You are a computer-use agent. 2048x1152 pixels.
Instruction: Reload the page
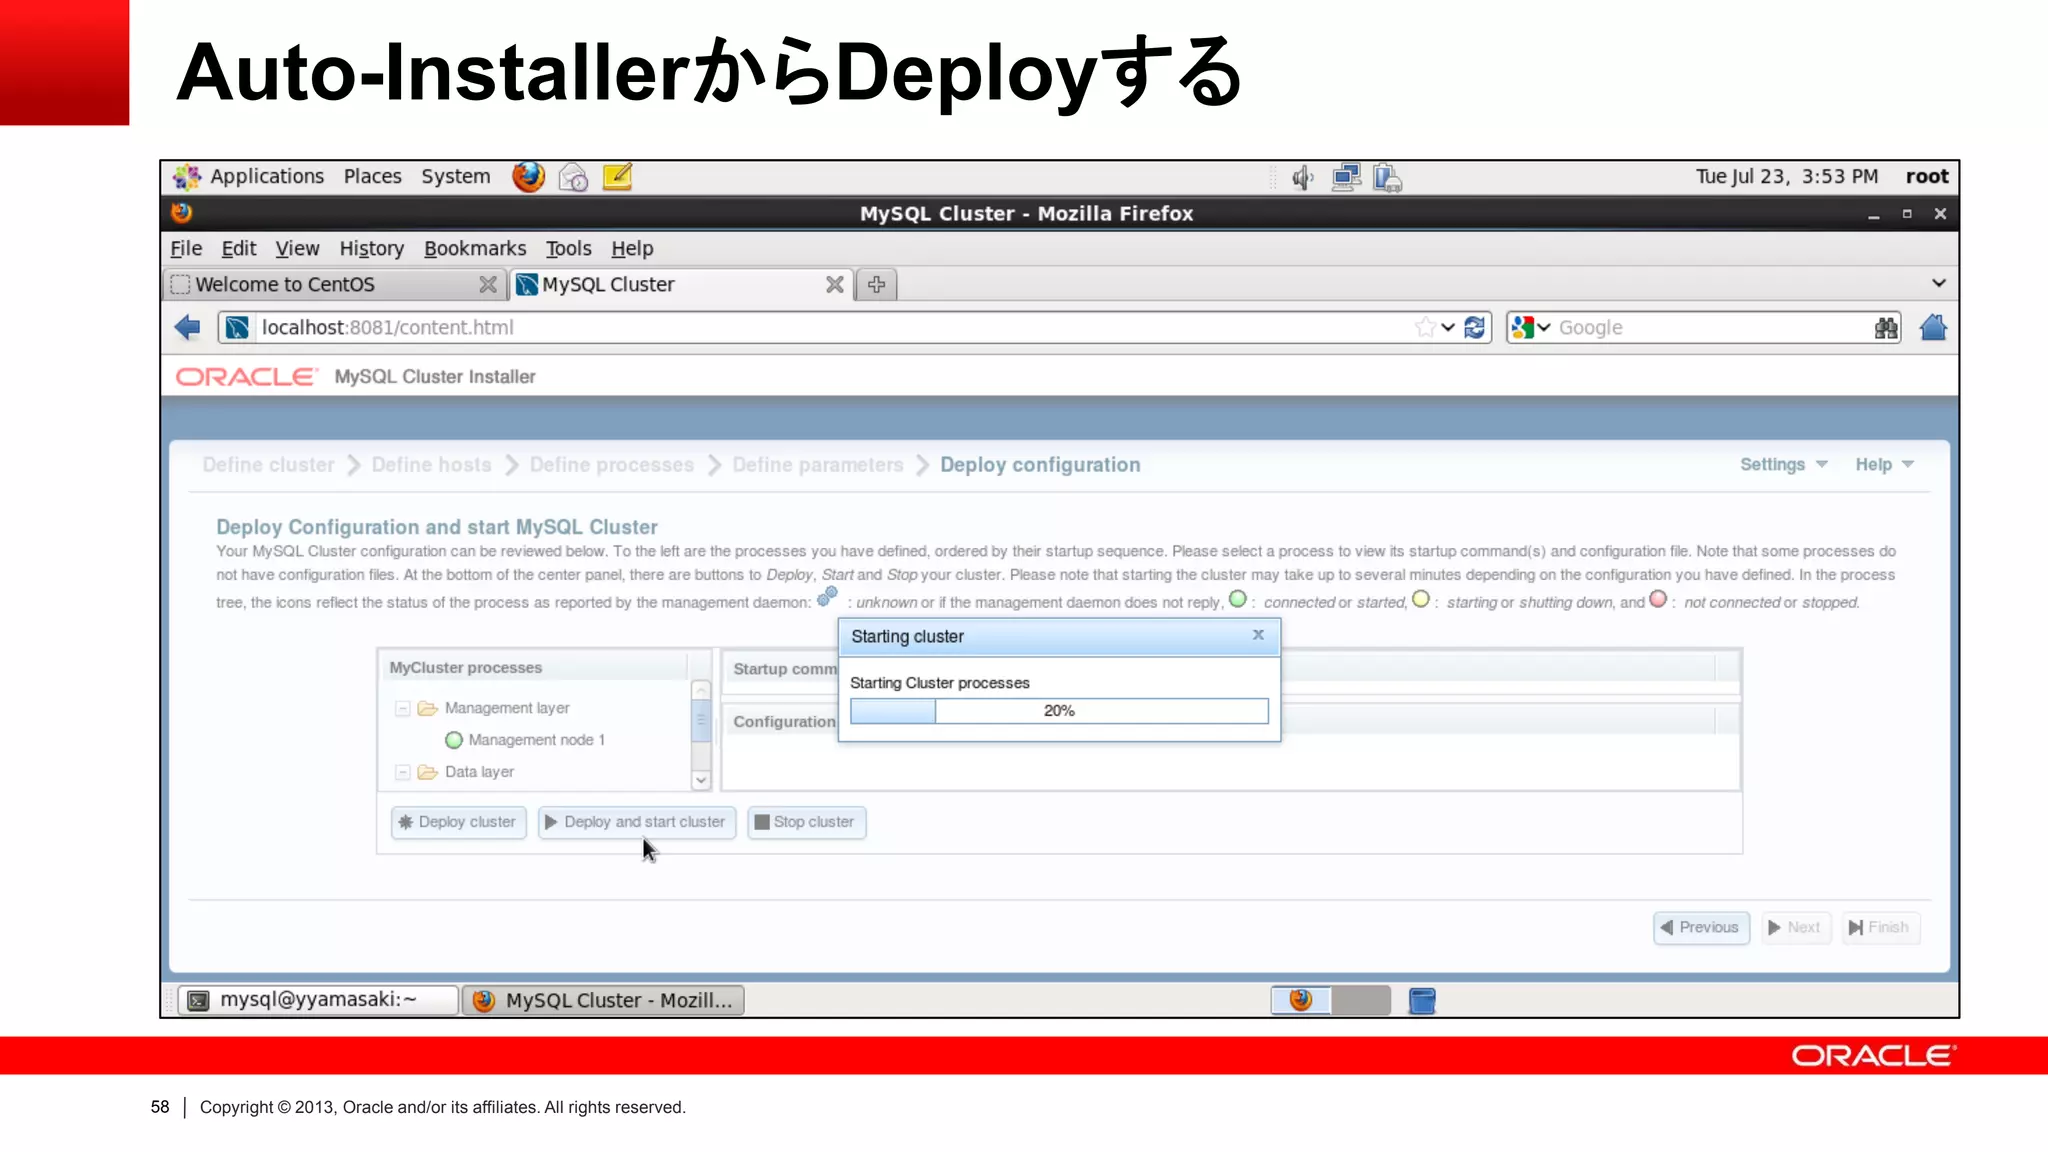point(1474,327)
